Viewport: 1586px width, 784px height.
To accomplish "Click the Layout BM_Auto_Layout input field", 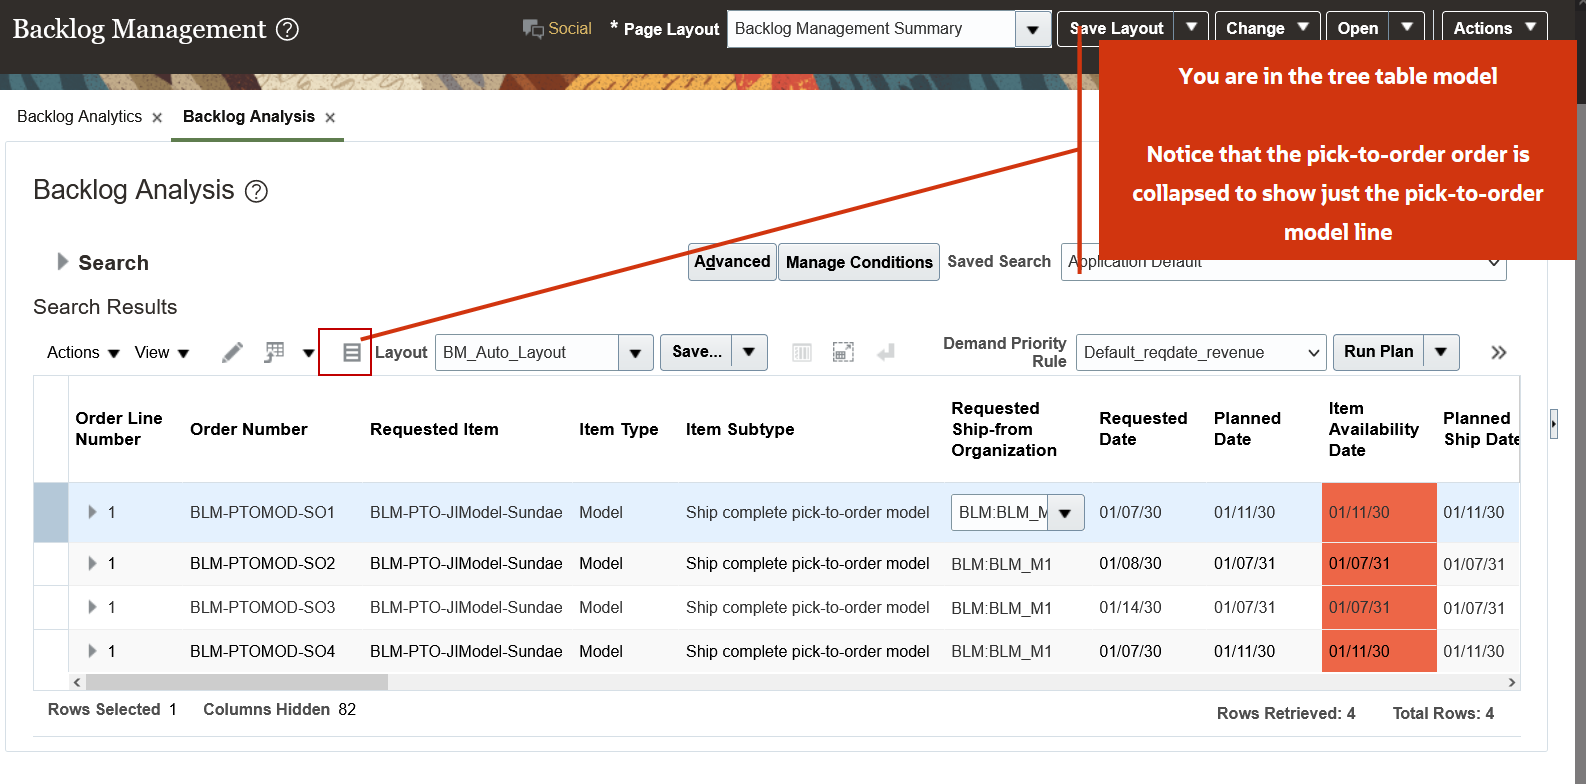I will pos(527,352).
